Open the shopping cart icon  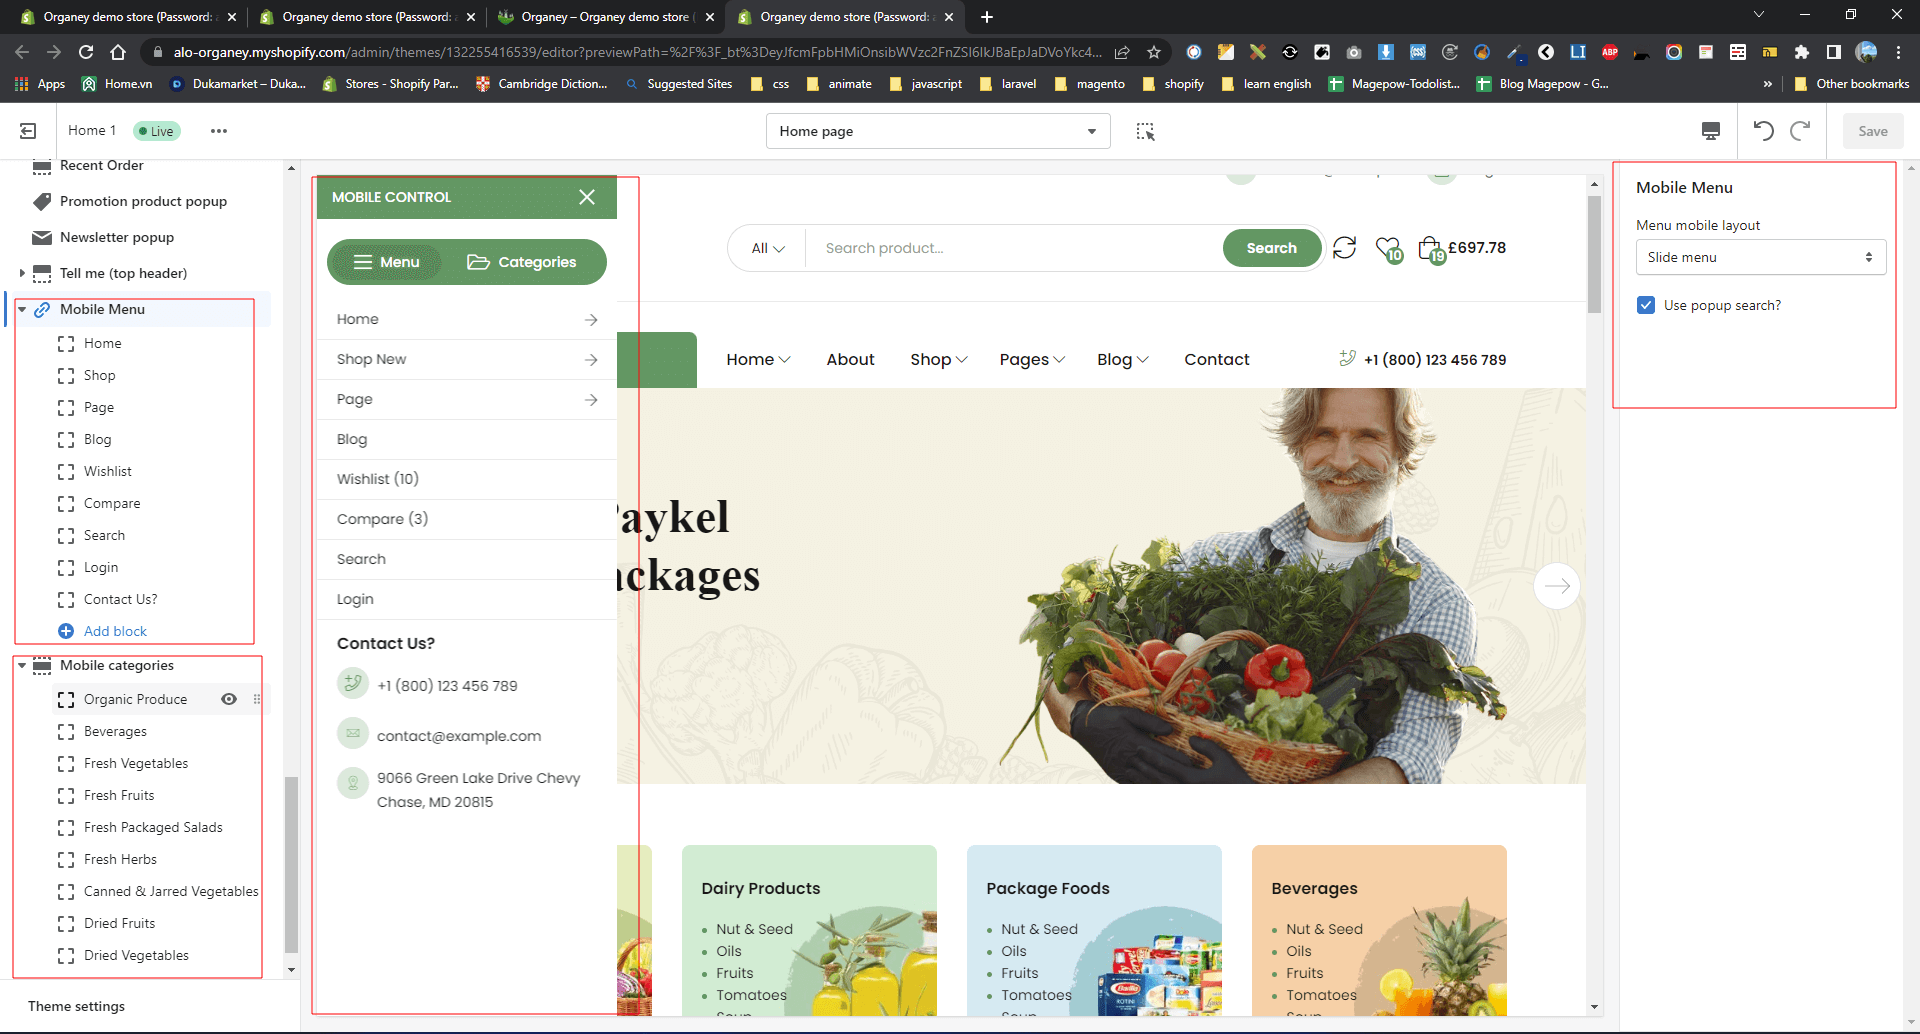[1429, 248]
